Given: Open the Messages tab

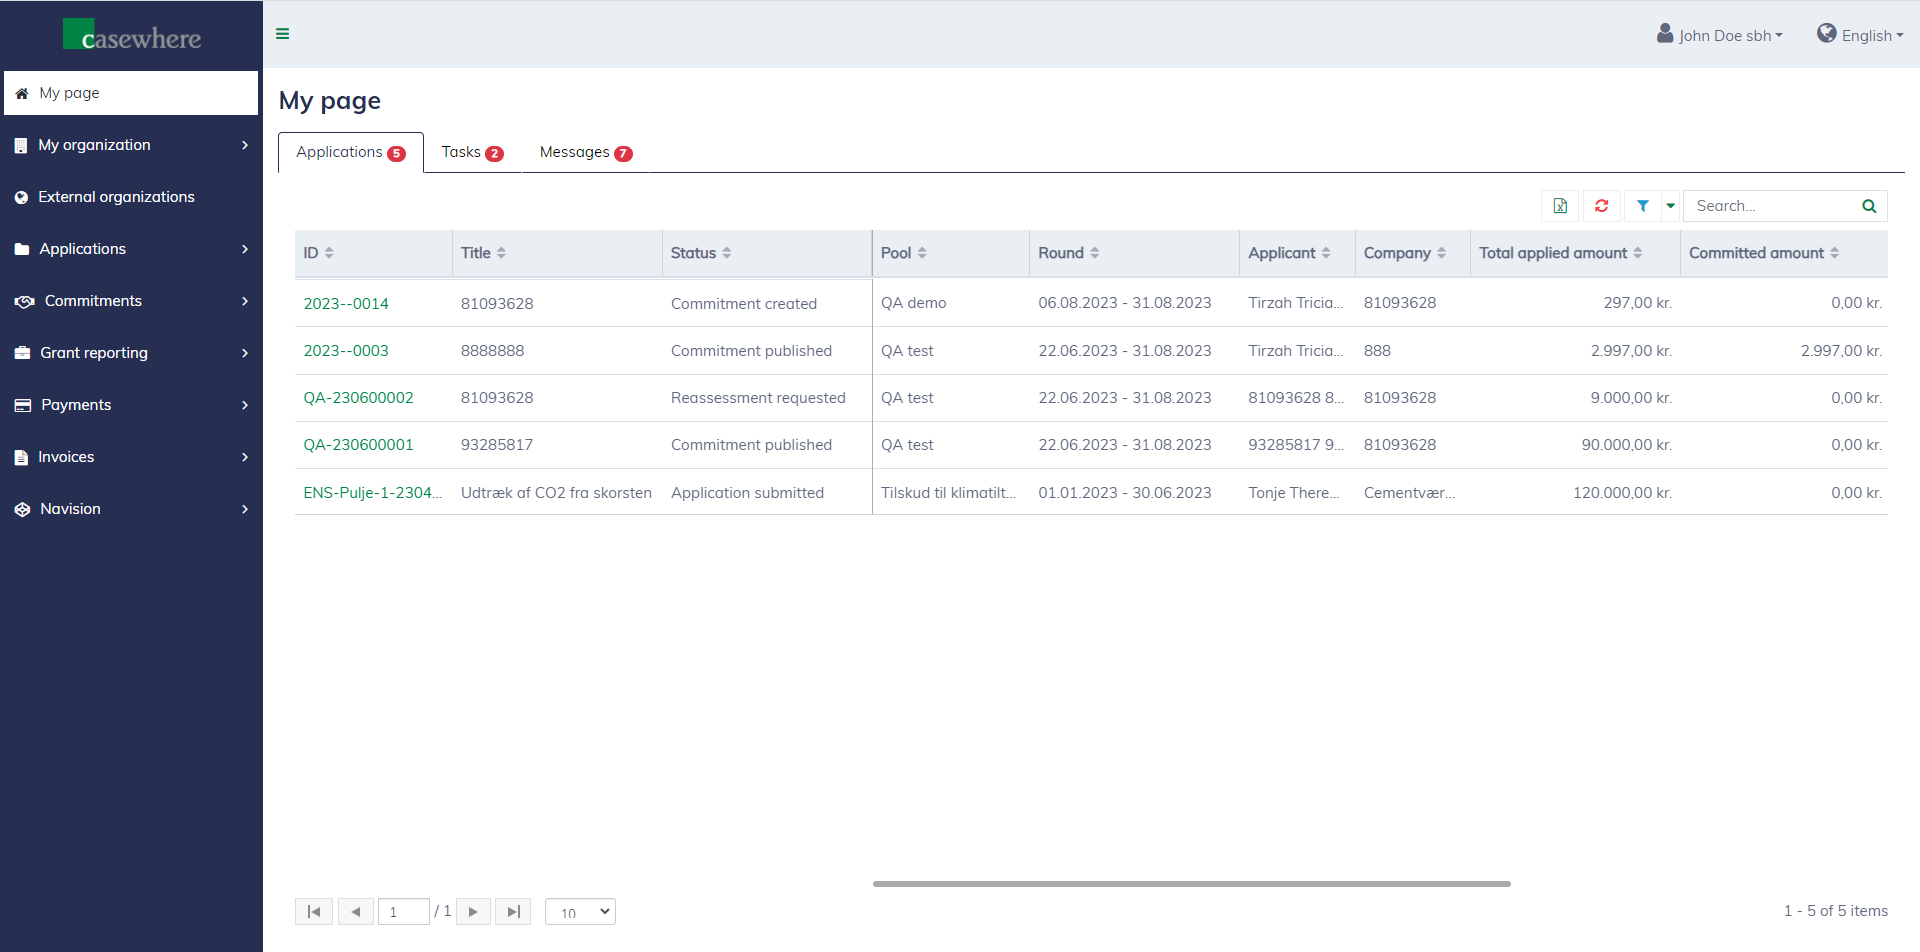Looking at the screenshot, I should (585, 152).
